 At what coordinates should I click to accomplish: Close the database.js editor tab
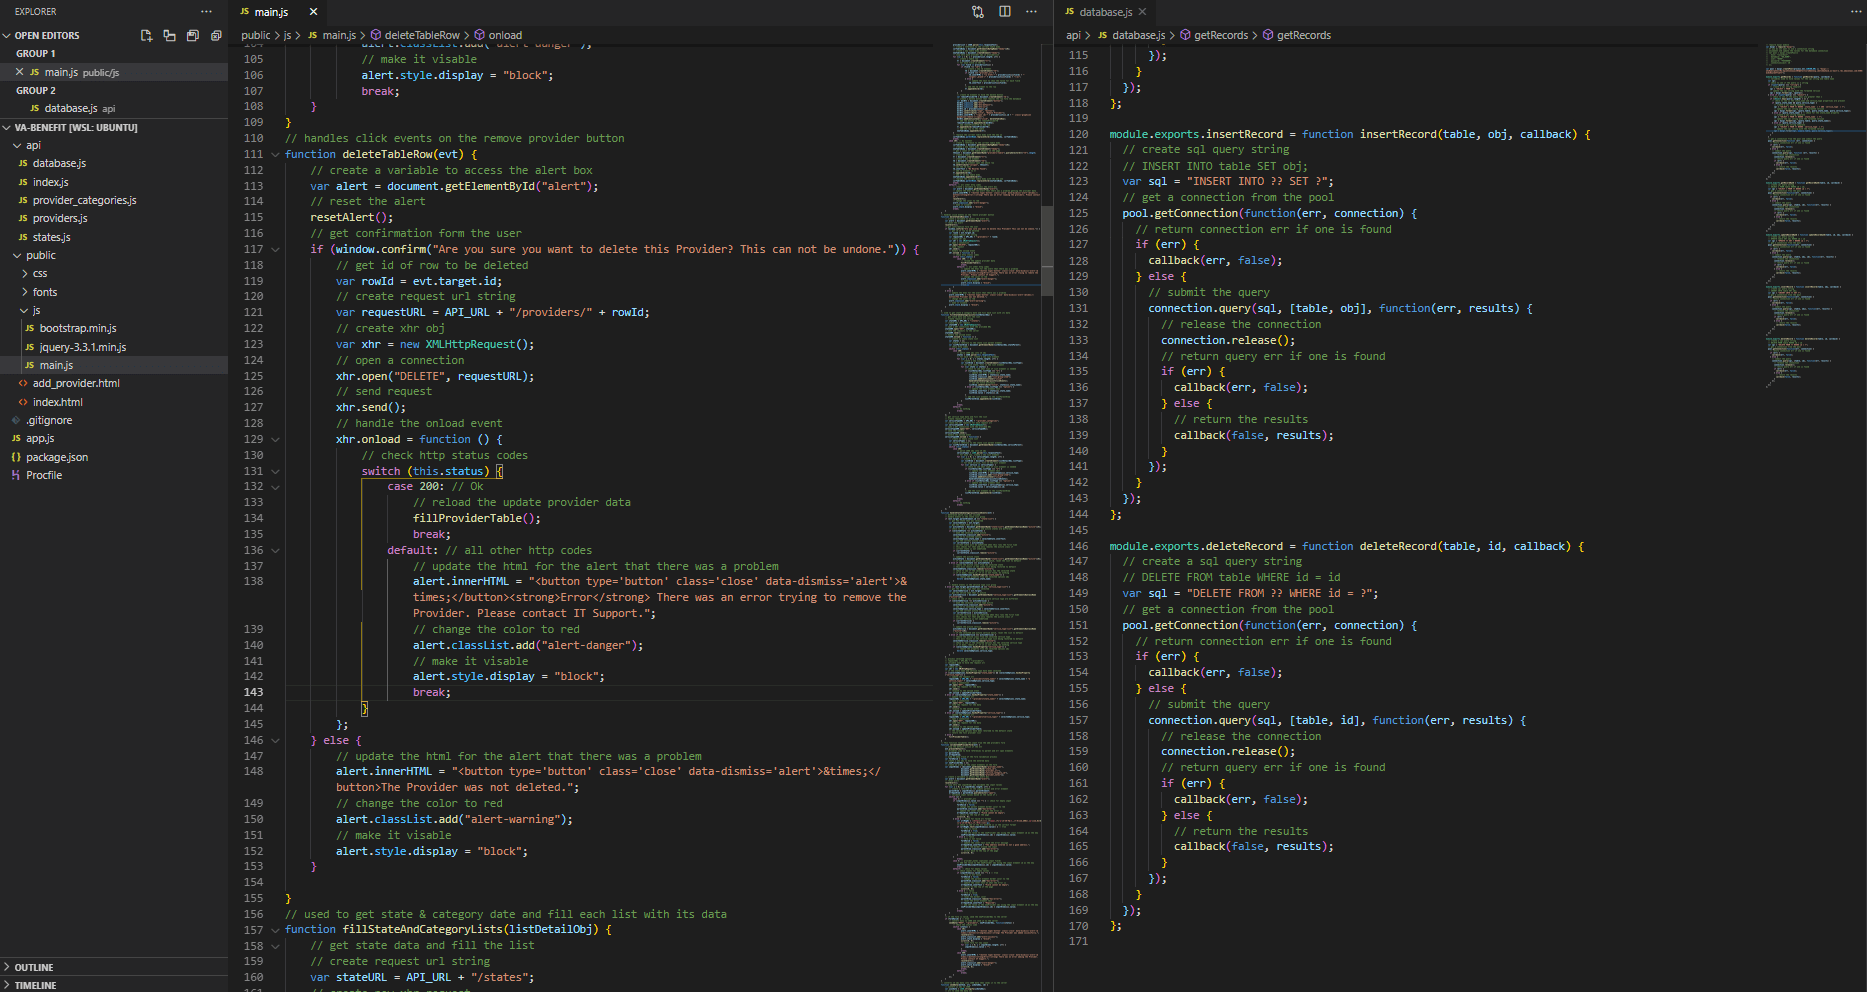[1142, 12]
